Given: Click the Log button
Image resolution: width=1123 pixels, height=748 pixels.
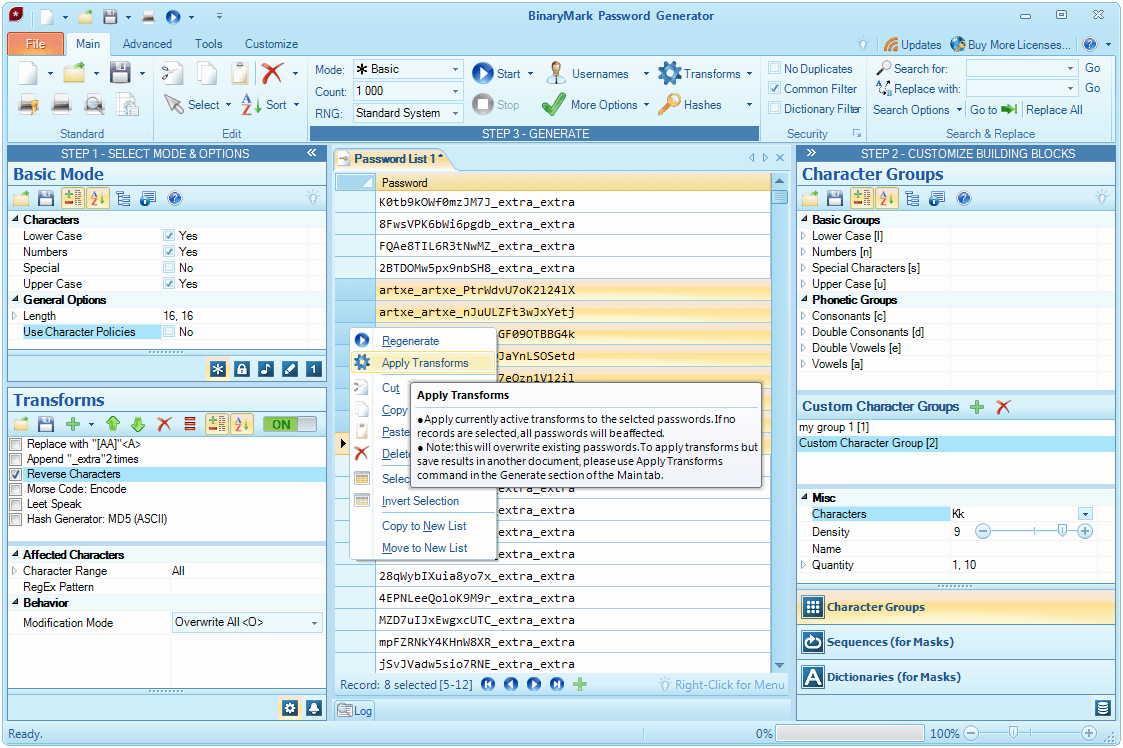Looking at the screenshot, I should coord(355,711).
